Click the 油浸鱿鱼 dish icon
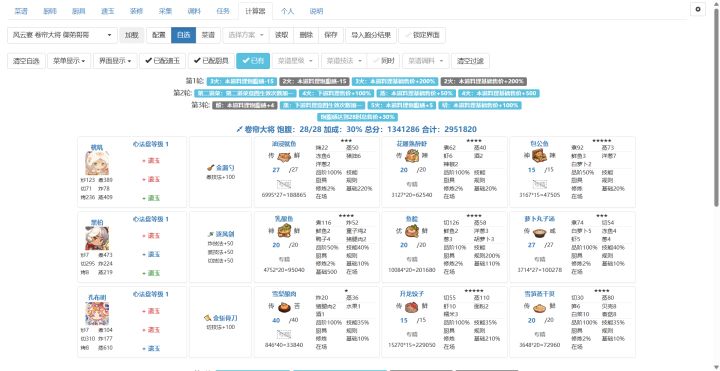The width and height of the screenshot is (720, 371). (x=284, y=157)
